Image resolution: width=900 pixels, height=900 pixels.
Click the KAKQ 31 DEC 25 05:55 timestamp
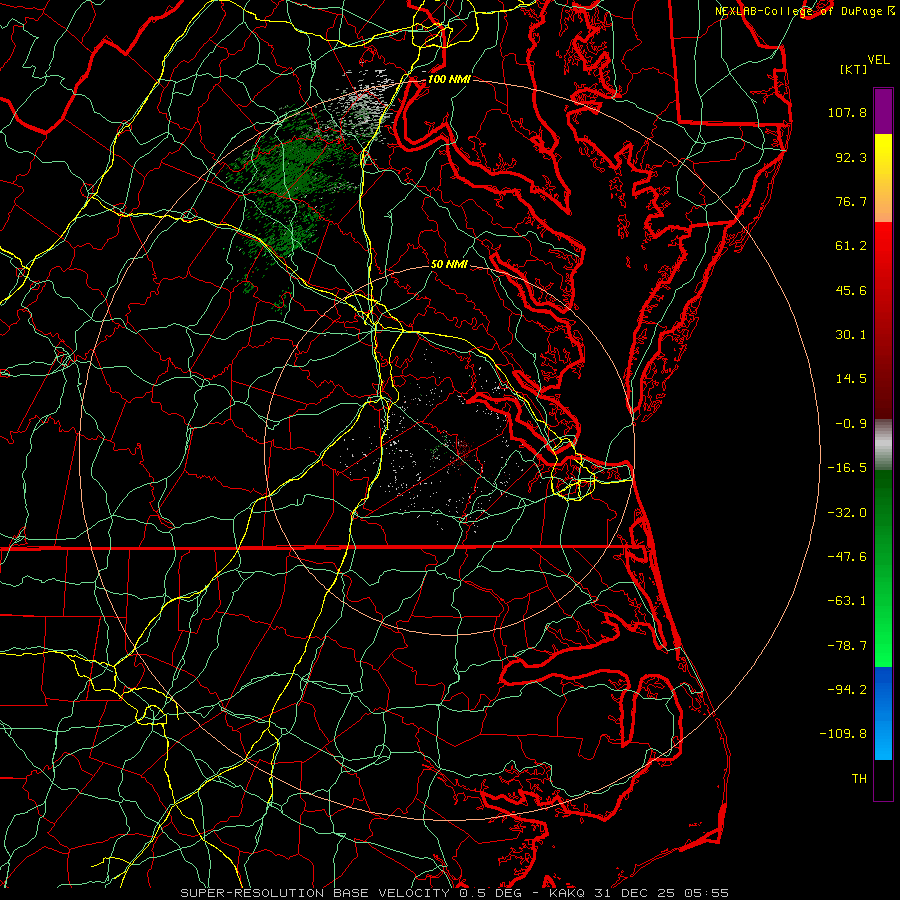[639, 893]
